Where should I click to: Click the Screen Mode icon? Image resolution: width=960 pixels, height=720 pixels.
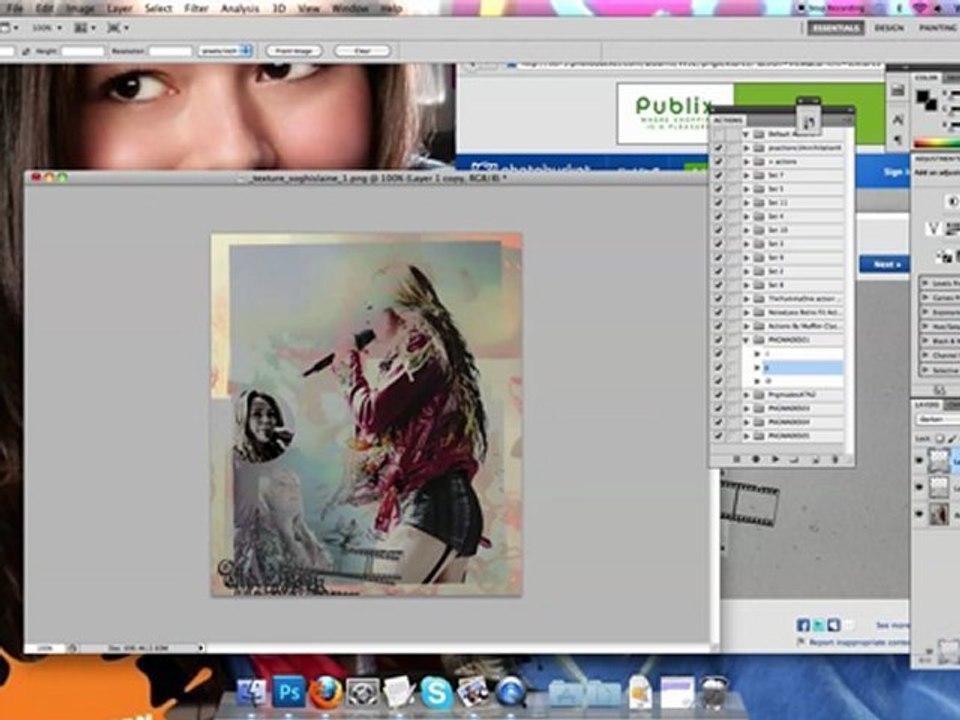click(117, 28)
